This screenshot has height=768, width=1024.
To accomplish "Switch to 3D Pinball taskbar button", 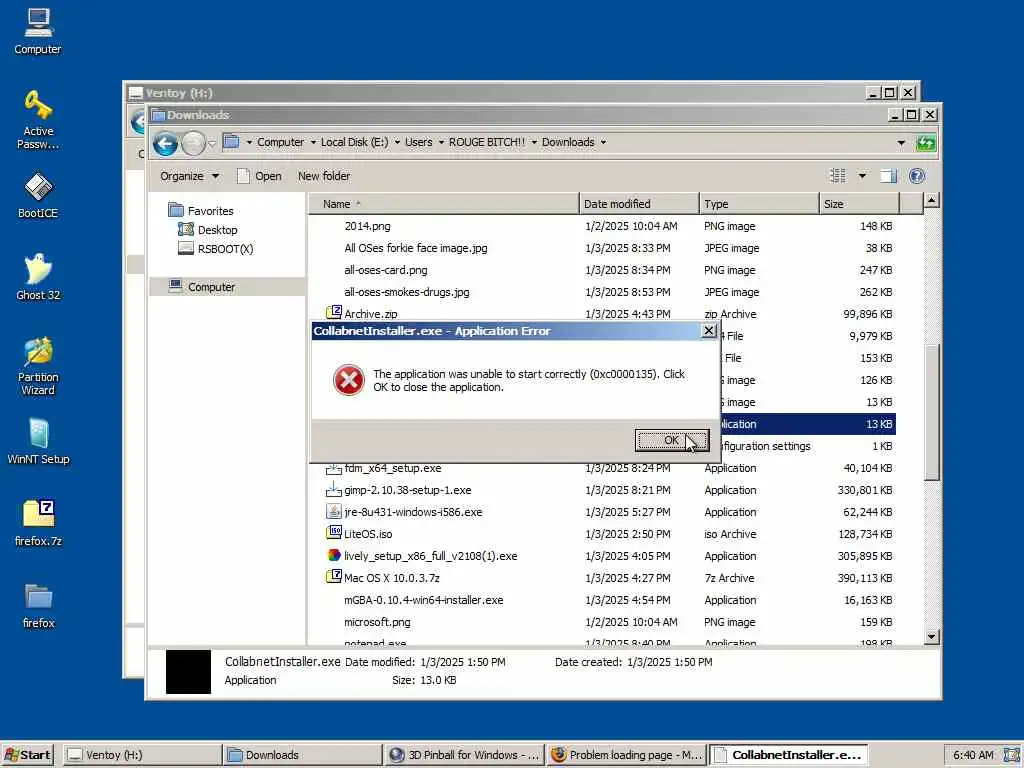I will 464,755.
